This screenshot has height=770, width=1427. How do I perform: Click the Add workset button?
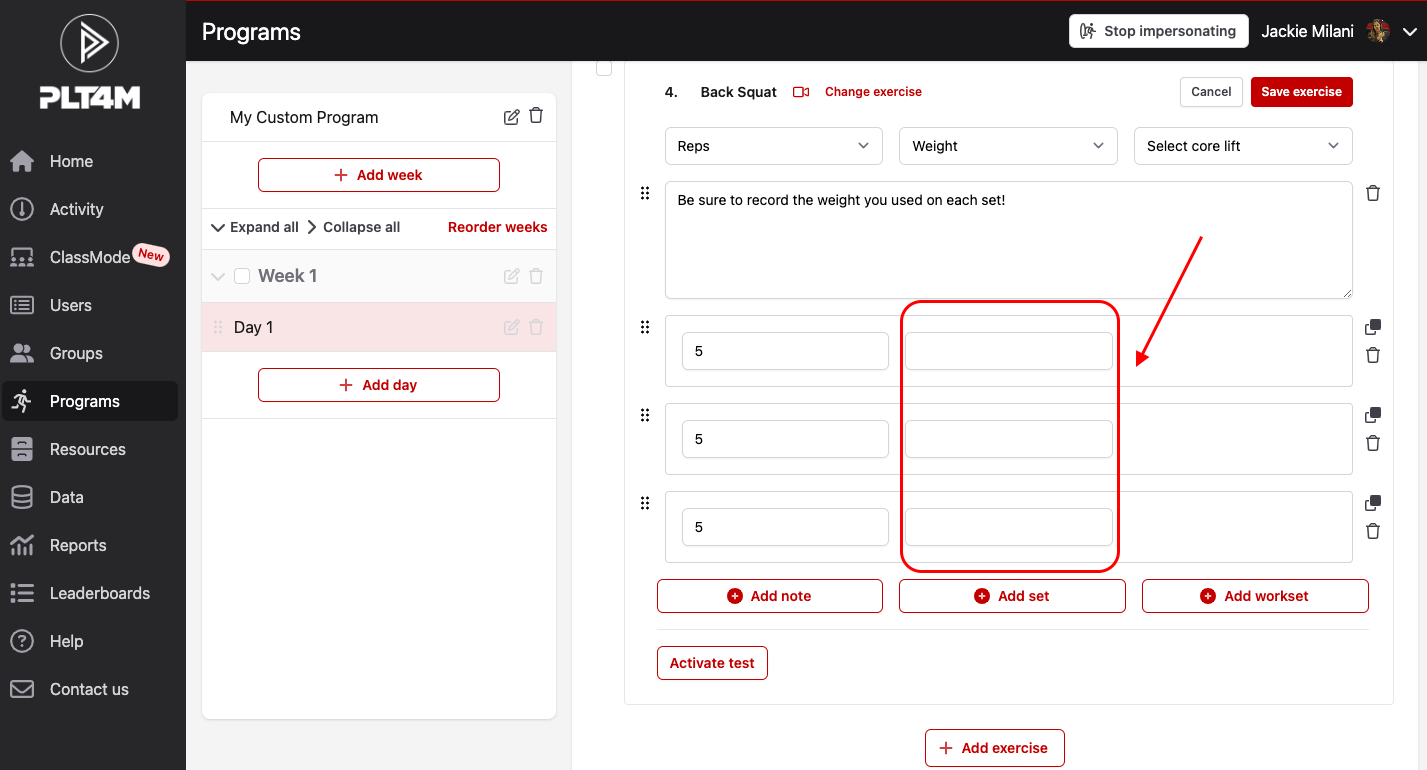pyautogui.click(x=1254, y=596)
